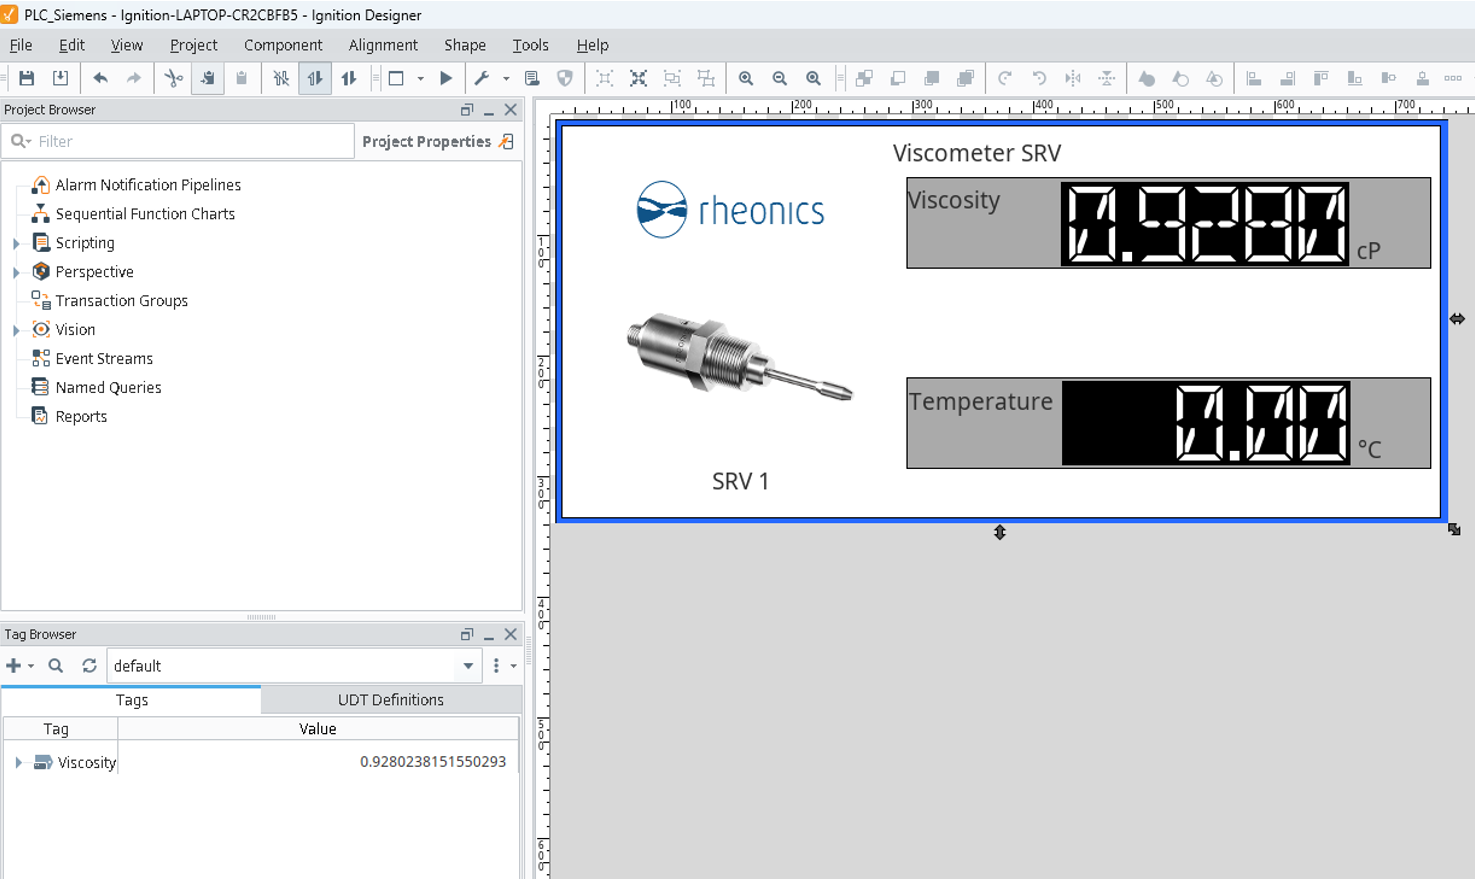Click the wrench tools icon
The height and width of the screenshot is (879, 1475).
pos(482,78)
